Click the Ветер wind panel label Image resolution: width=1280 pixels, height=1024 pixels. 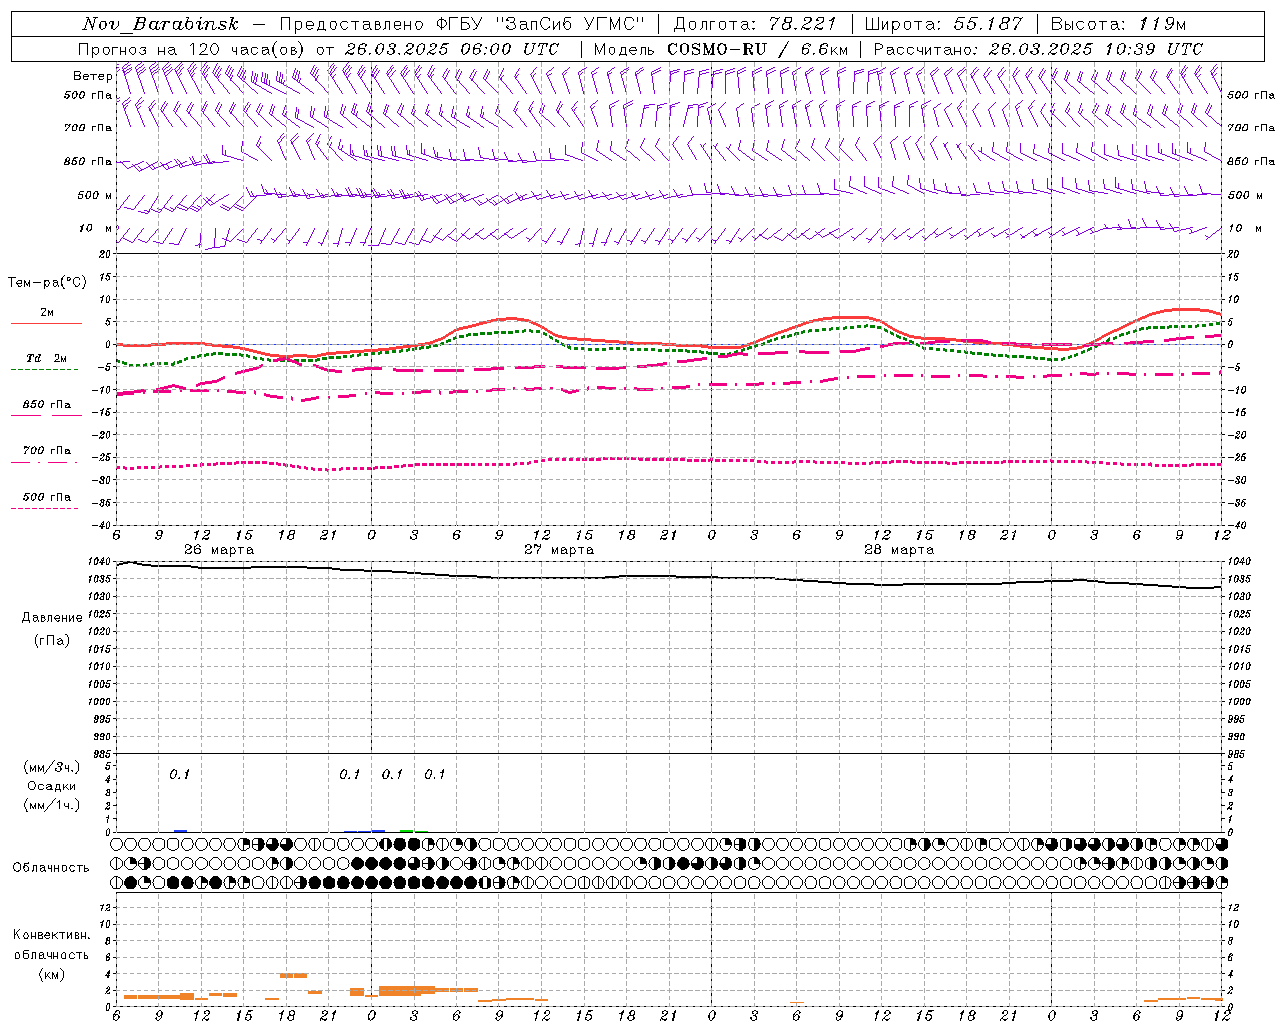point(92,76)
